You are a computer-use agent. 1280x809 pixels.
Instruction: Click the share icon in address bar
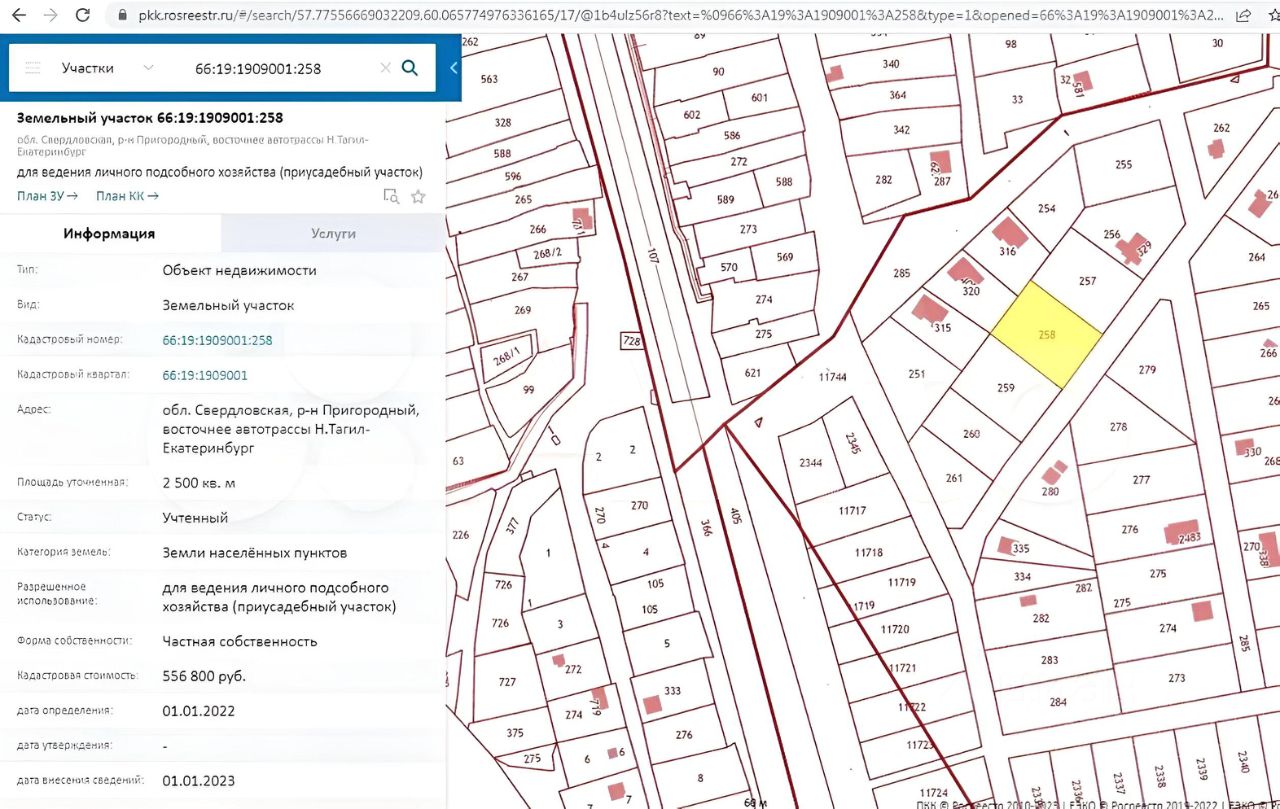pyautogui.click(x=1243, y=15)
